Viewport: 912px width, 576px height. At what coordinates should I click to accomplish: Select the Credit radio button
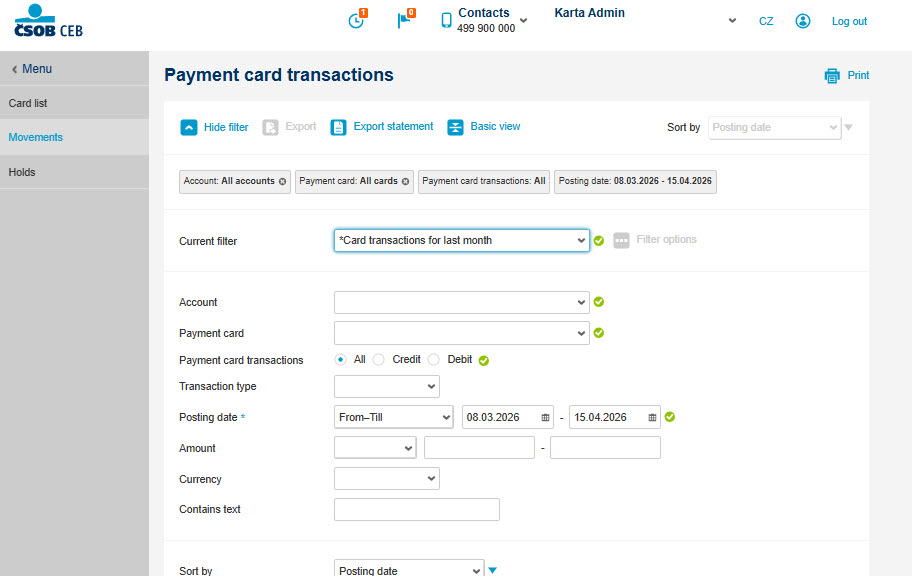point(379,360)
